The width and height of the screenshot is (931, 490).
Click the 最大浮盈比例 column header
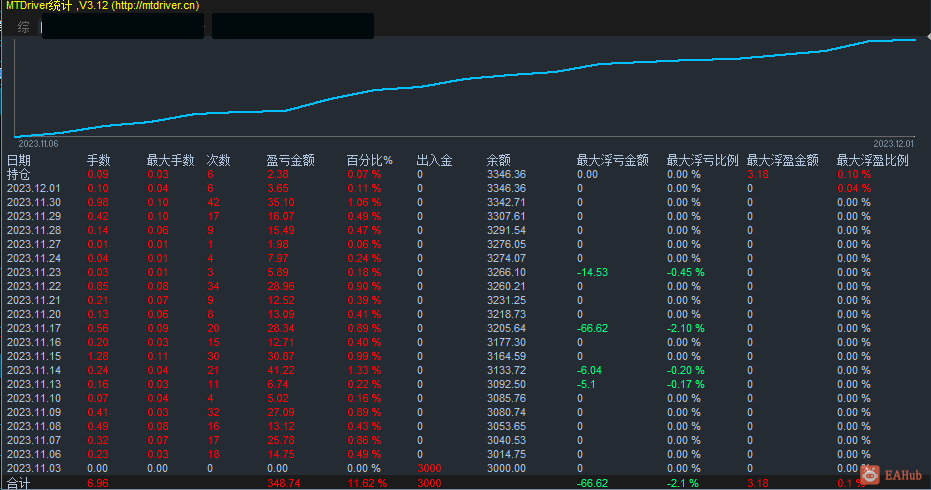point(872,160)
